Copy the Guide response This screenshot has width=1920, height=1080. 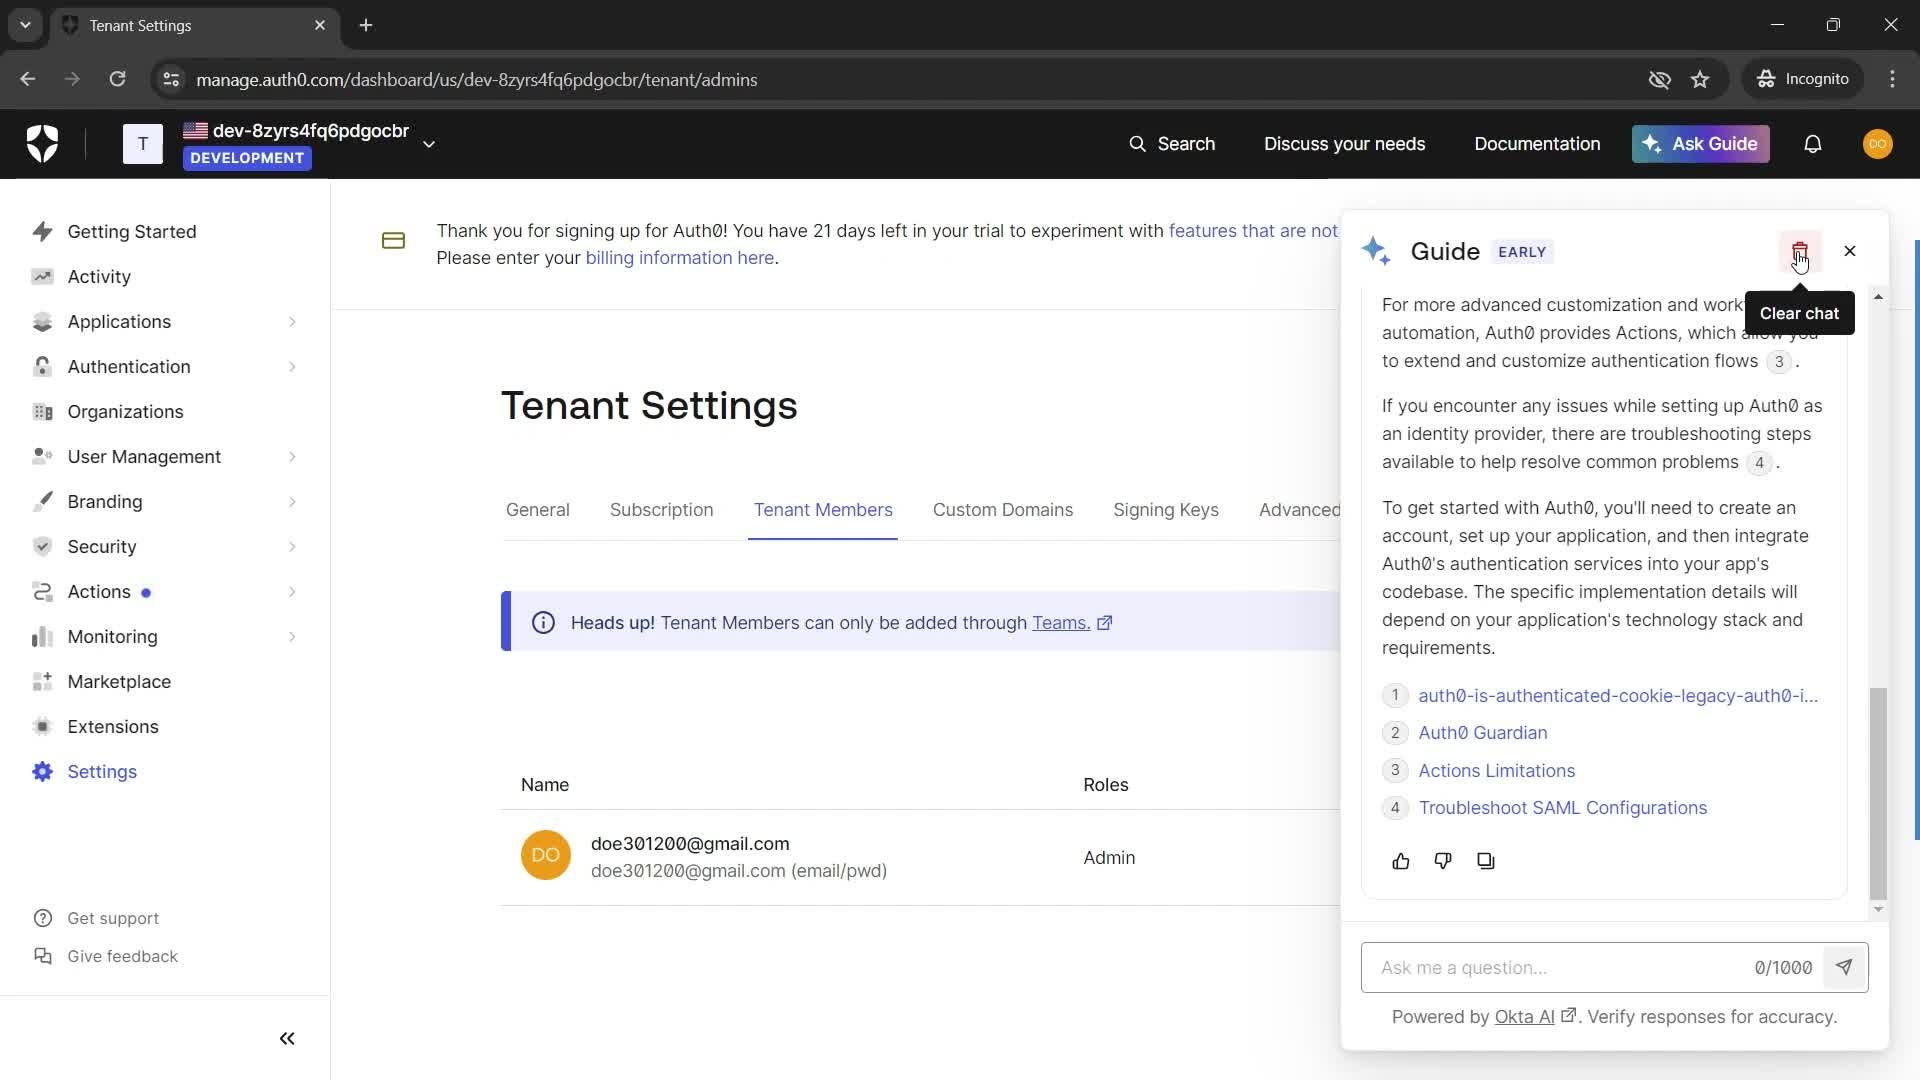point(1485,861)
